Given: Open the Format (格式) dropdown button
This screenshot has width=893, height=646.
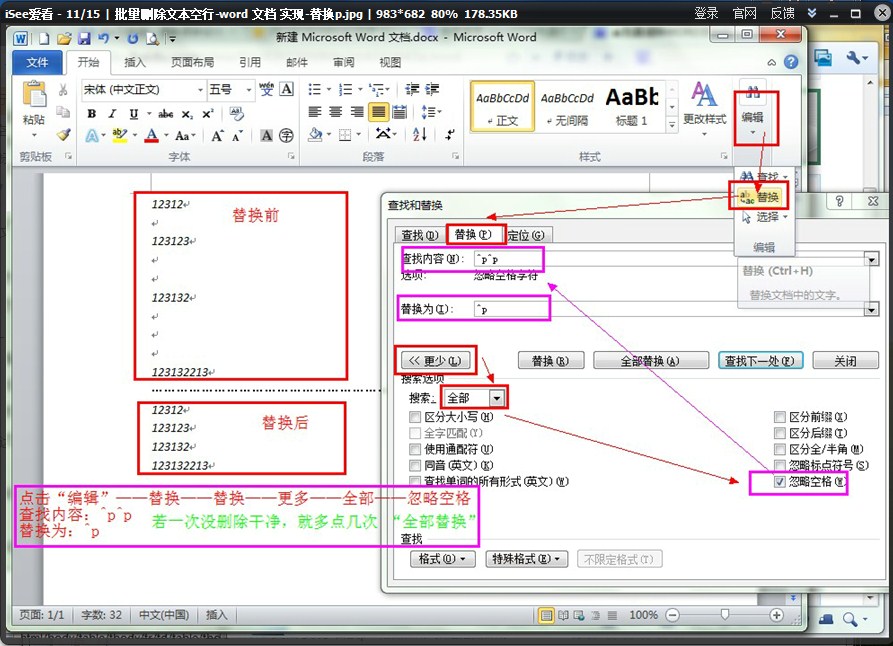Looking at the screenshot, I should (443, 559).
